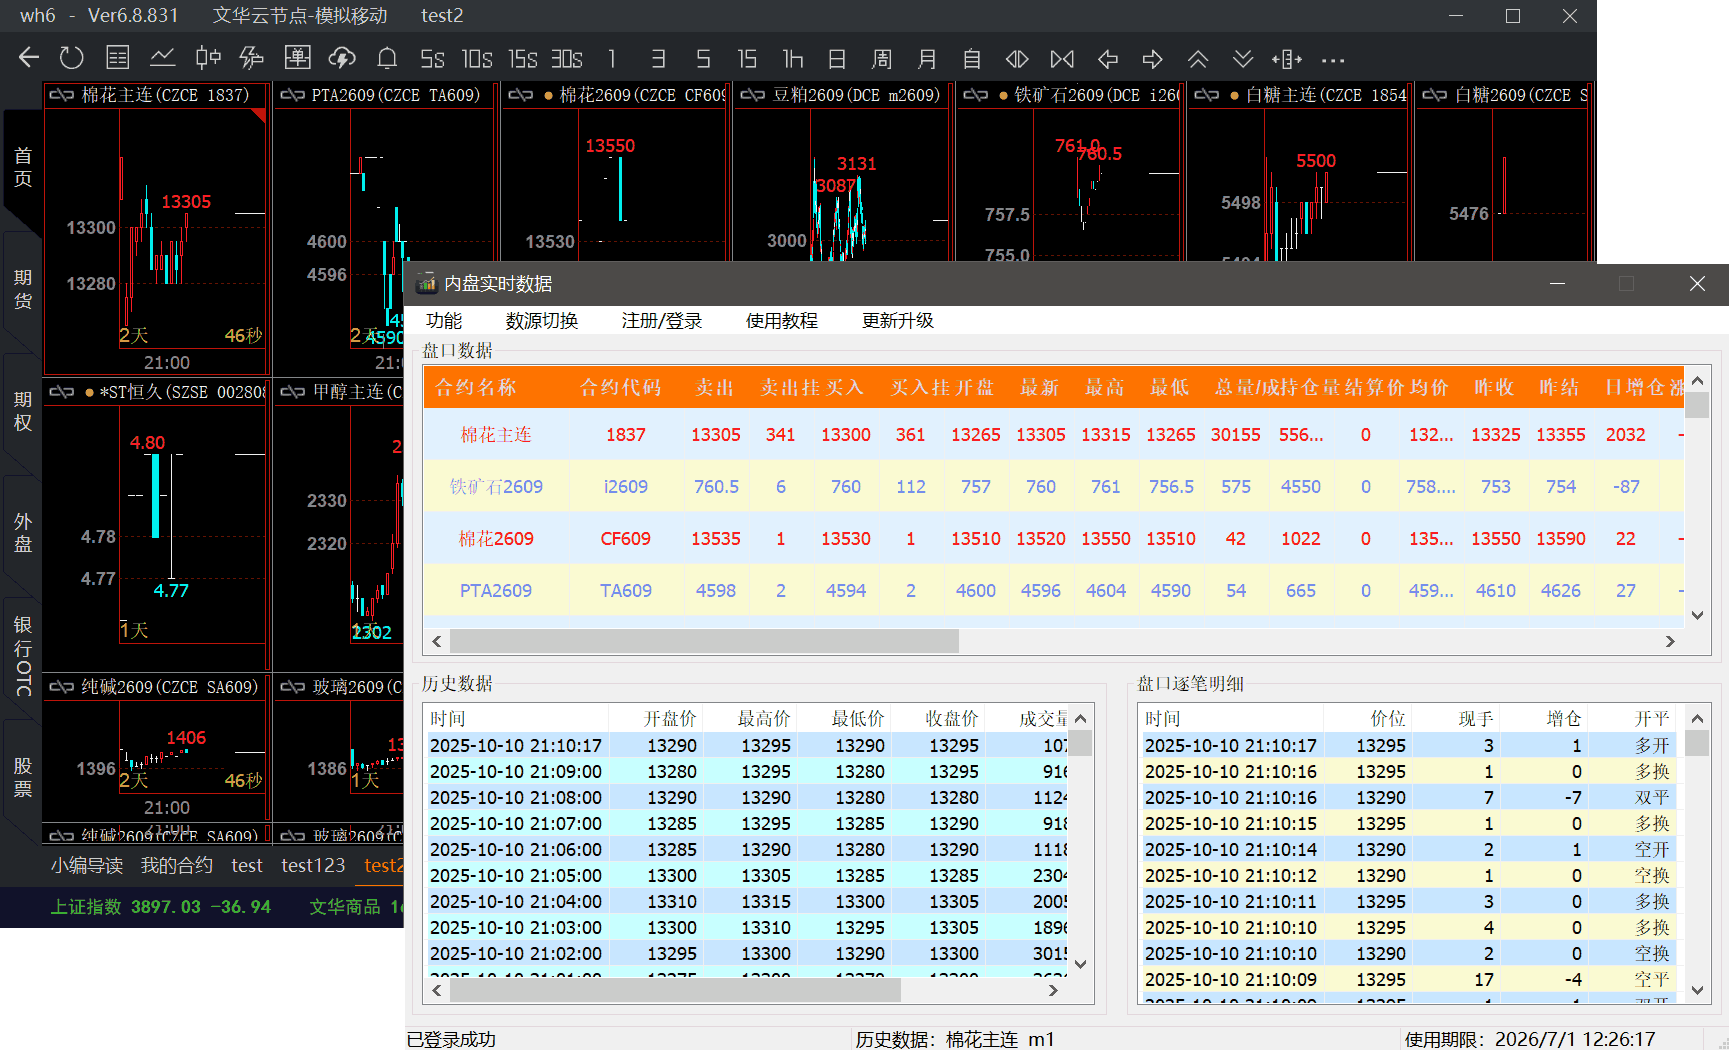This screenshot has width=1729, height=1050.
Task: Select the test123 bottom tab
Action: click(313, 865)
